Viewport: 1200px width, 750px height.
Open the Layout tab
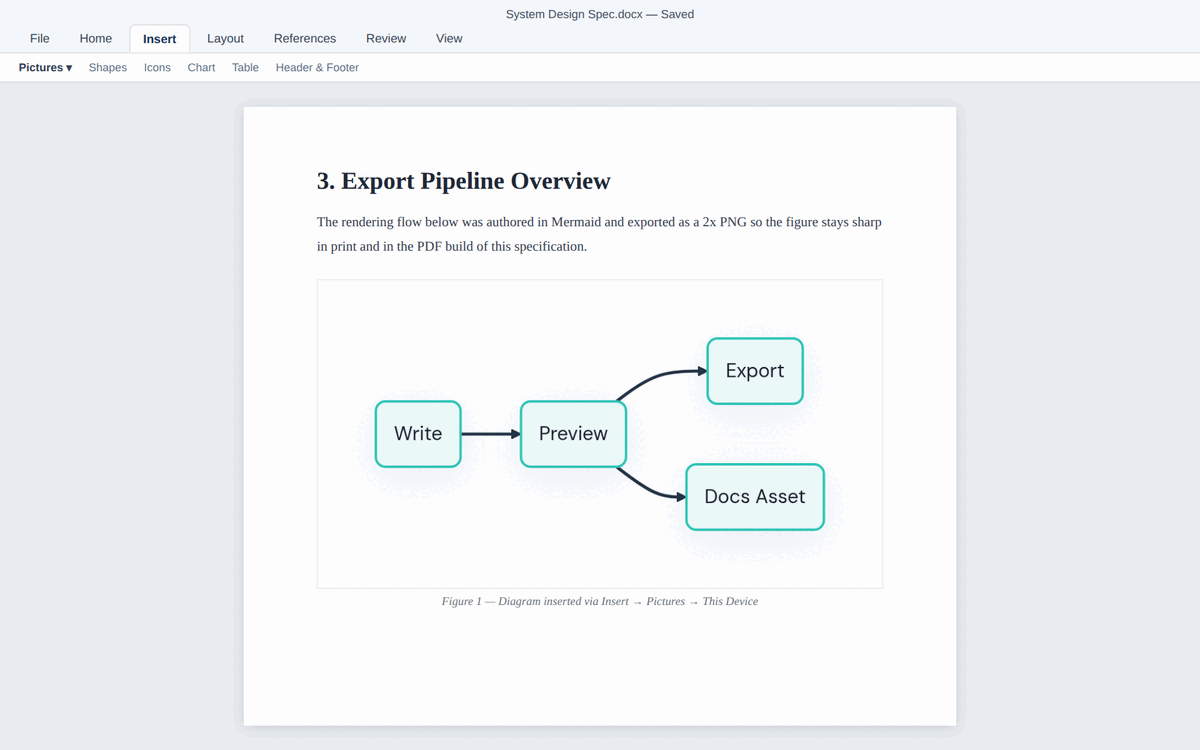[225, 38]
